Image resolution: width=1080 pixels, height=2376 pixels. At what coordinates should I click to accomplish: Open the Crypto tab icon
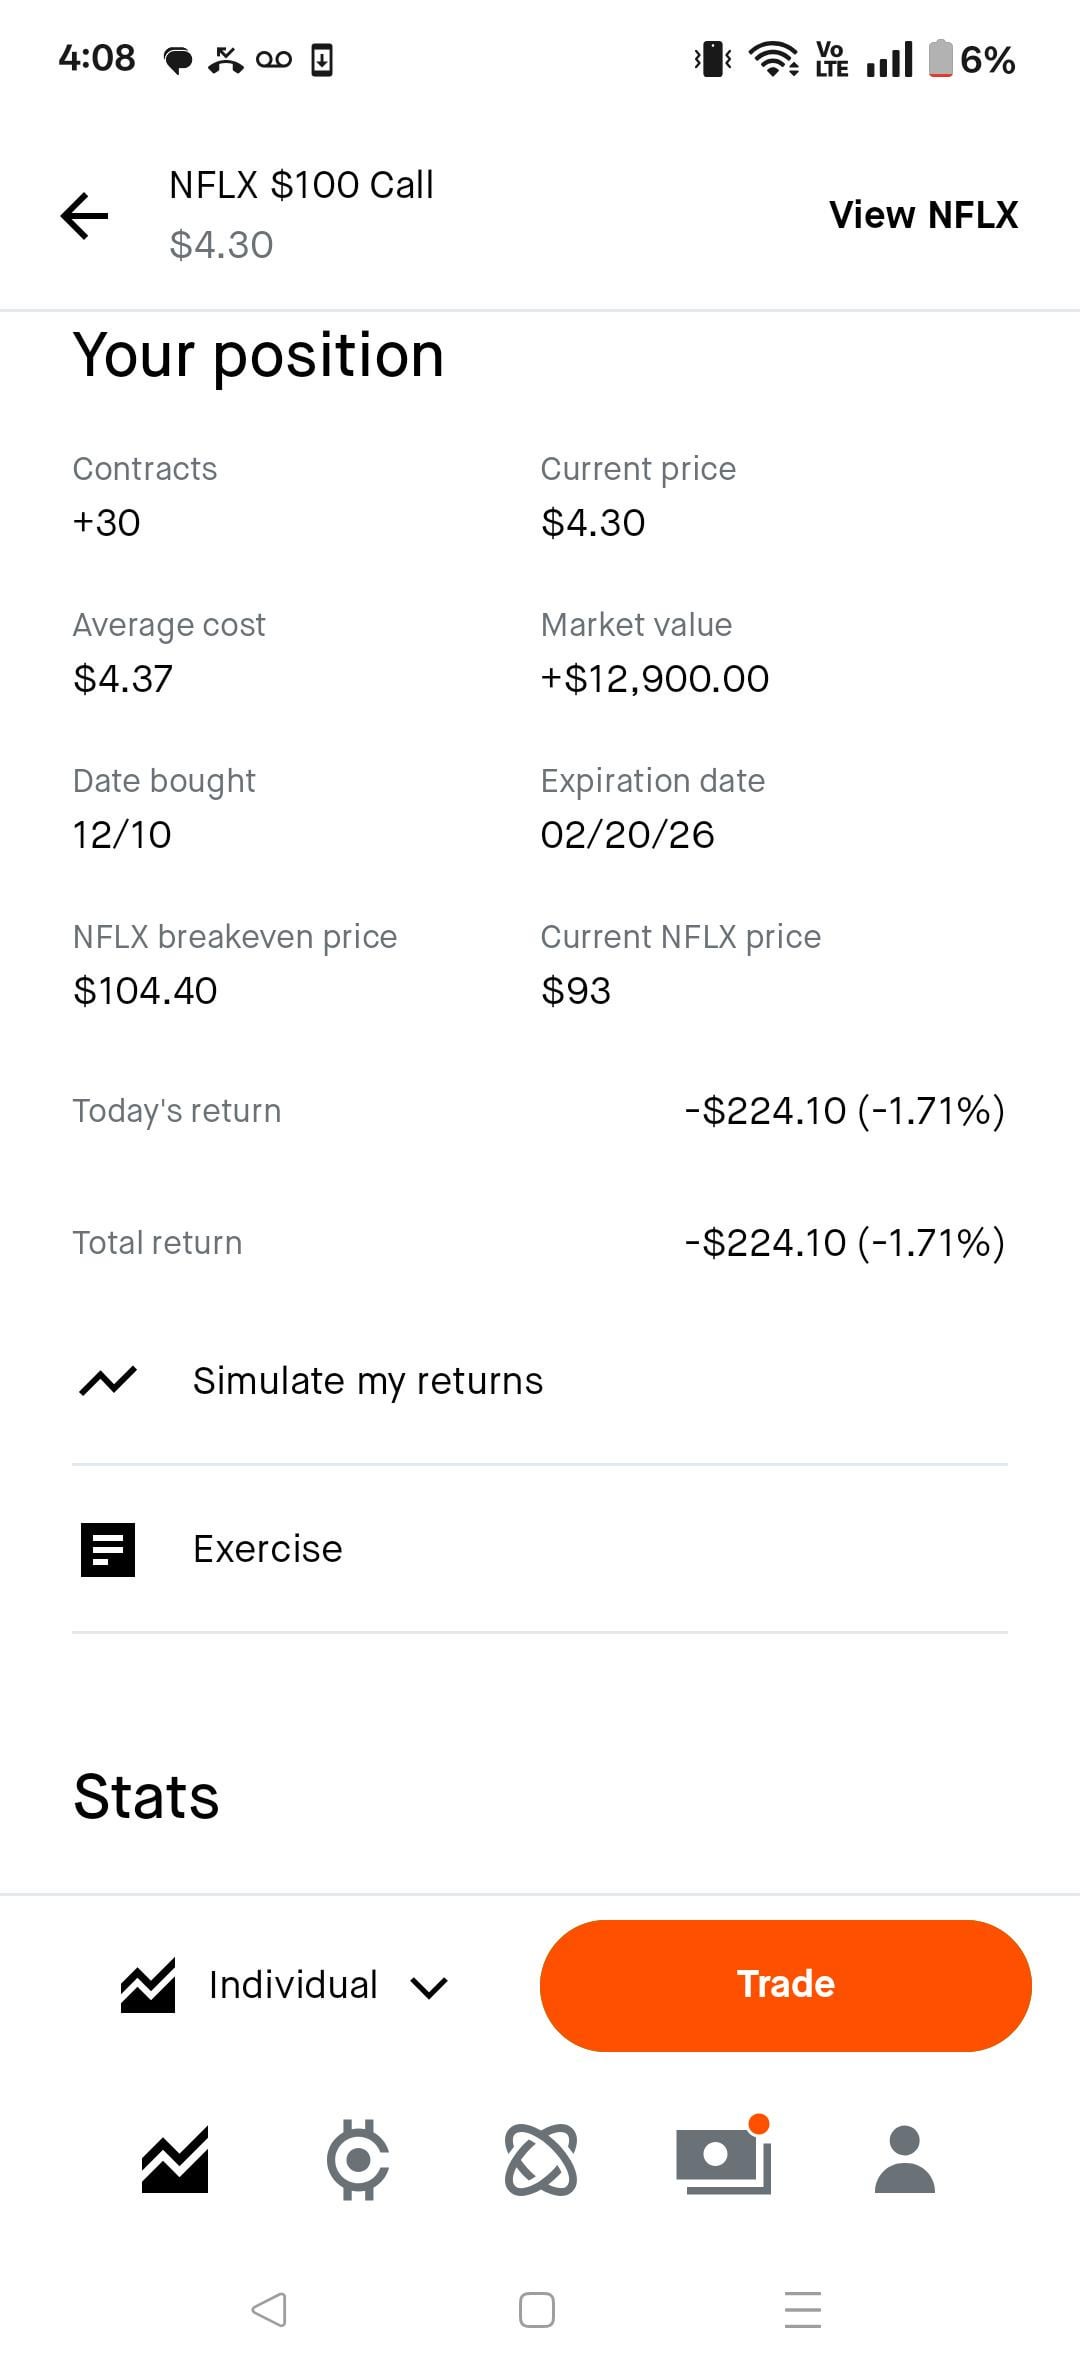coord(358,2160)
